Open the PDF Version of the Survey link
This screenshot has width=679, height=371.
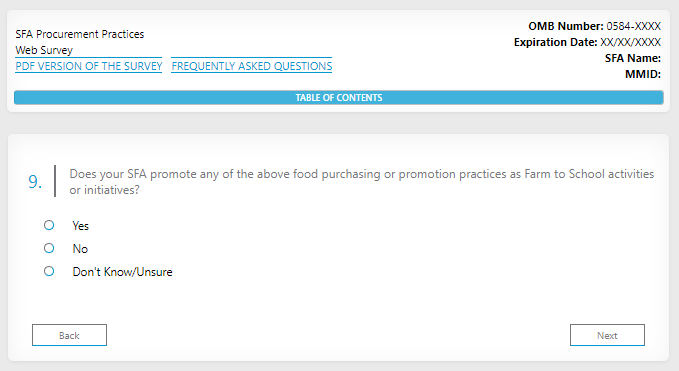(89, 66)
